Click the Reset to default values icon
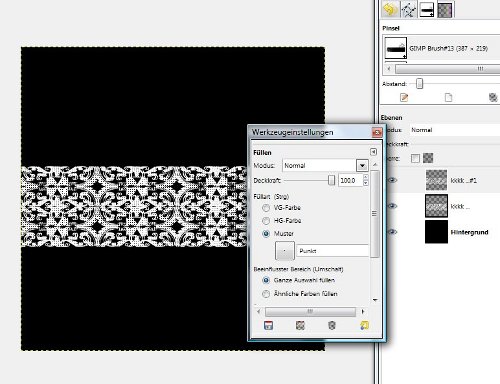500x384 pixels. pyautogui.click(x=364, y=325)
